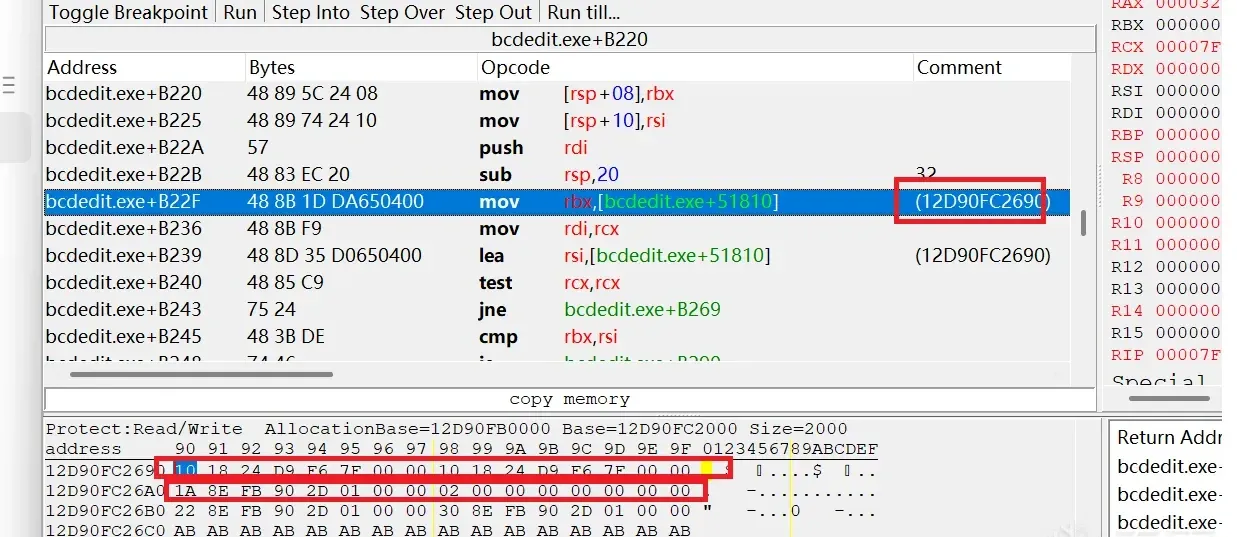Screen dimensions: 1237x537
Task: Click the R13 register value
Action: coord(1186,289)
